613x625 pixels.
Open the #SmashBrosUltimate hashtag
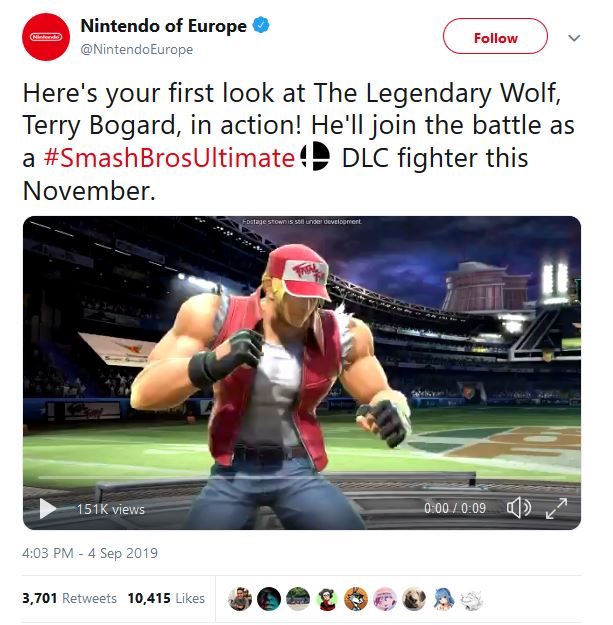pyautogui.click(x=169, y=158)
